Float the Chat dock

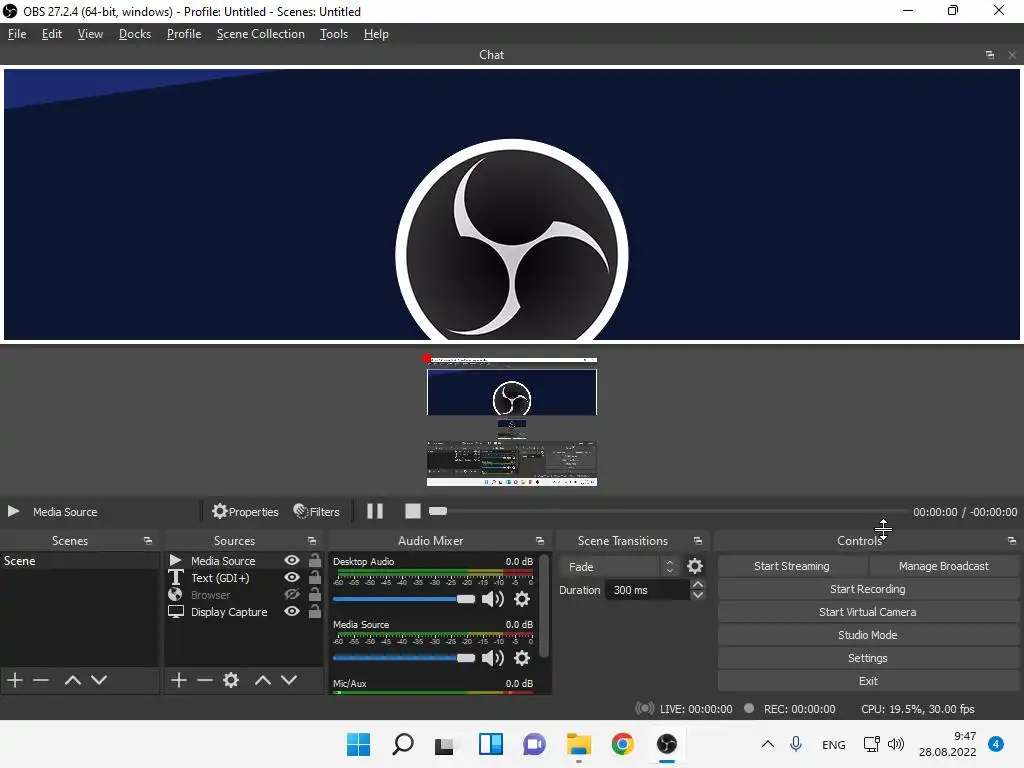[990, 55]
